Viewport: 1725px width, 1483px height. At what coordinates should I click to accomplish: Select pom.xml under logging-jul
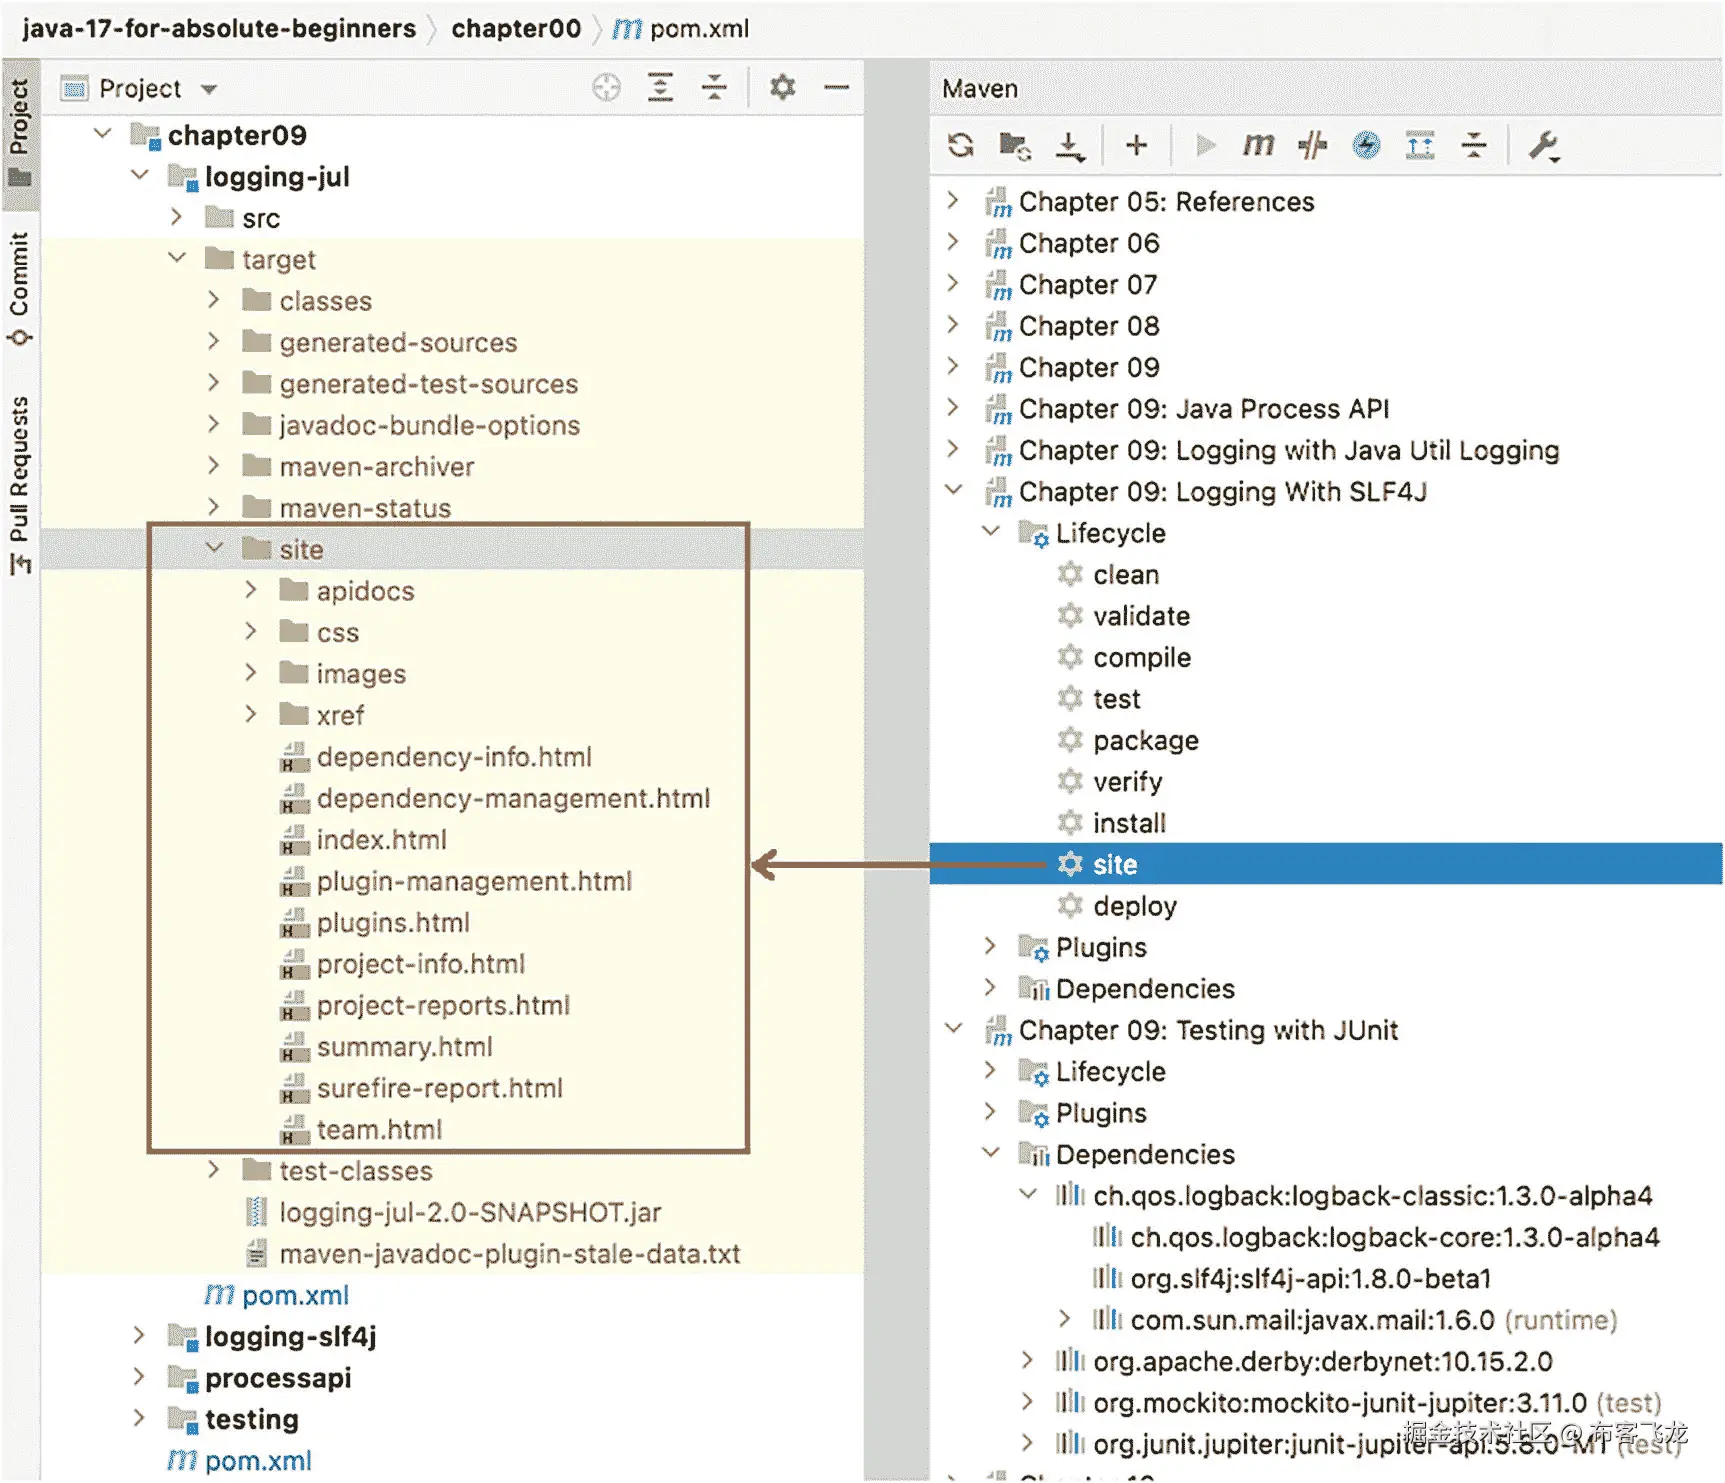pos(295,1296)
